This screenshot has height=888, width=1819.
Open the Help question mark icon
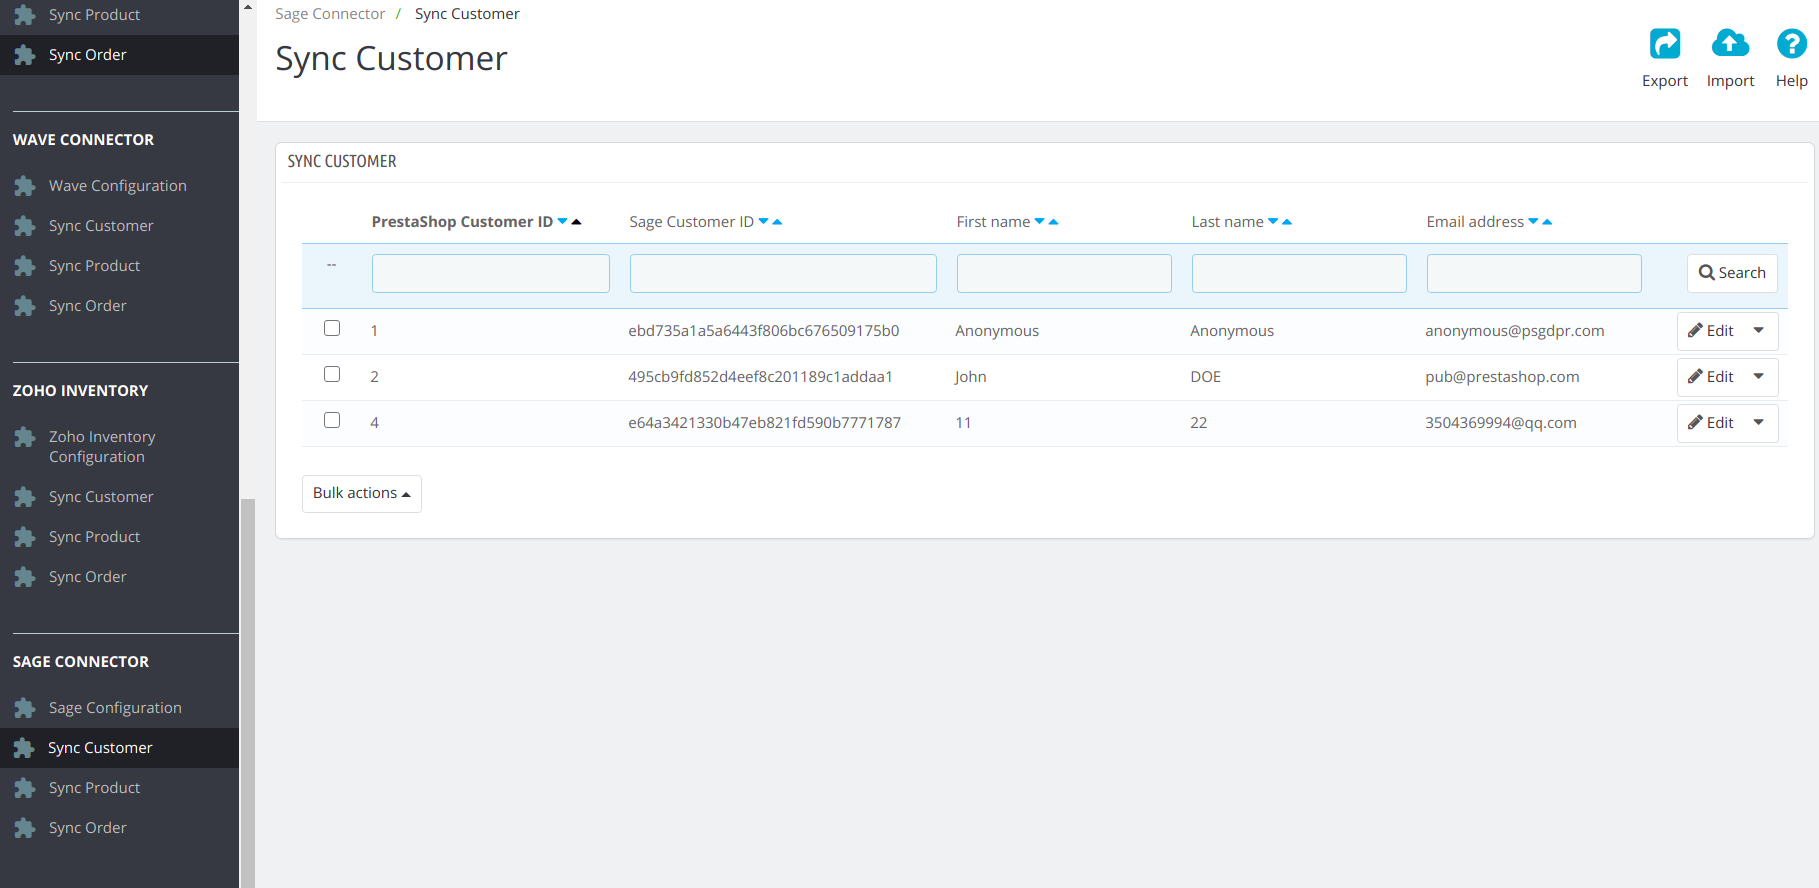point(1791,44)
